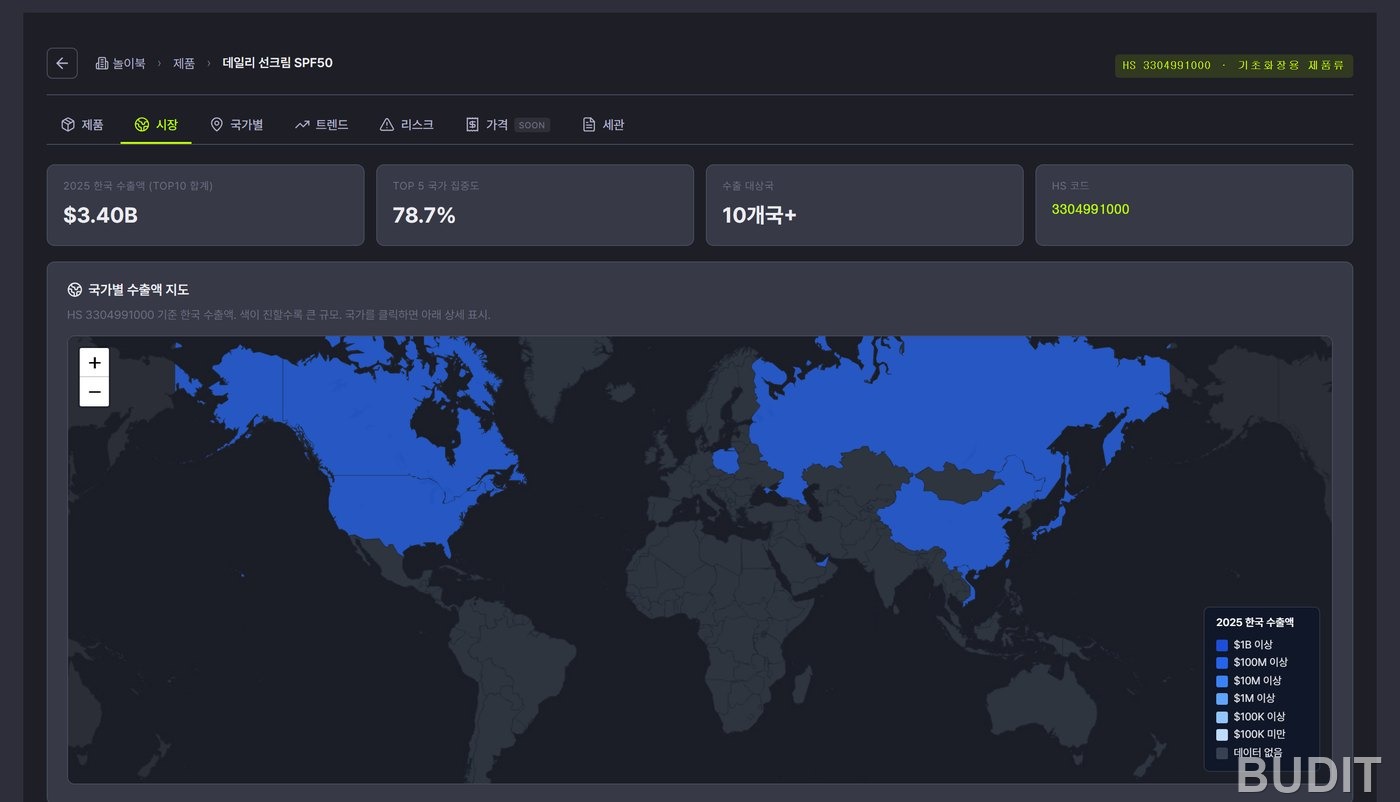Click the back arrow button
Screen dimensions: 1400x802
62,63
